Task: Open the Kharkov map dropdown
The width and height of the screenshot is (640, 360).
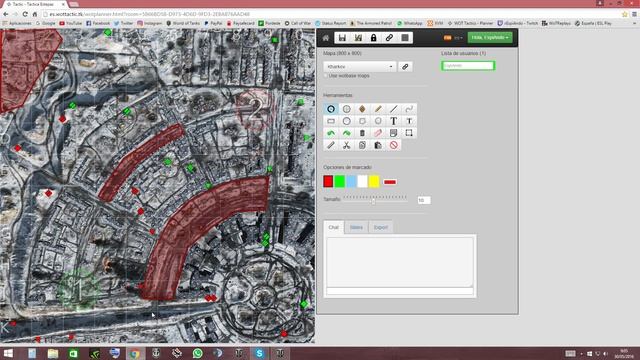Action: coord(360,67)
